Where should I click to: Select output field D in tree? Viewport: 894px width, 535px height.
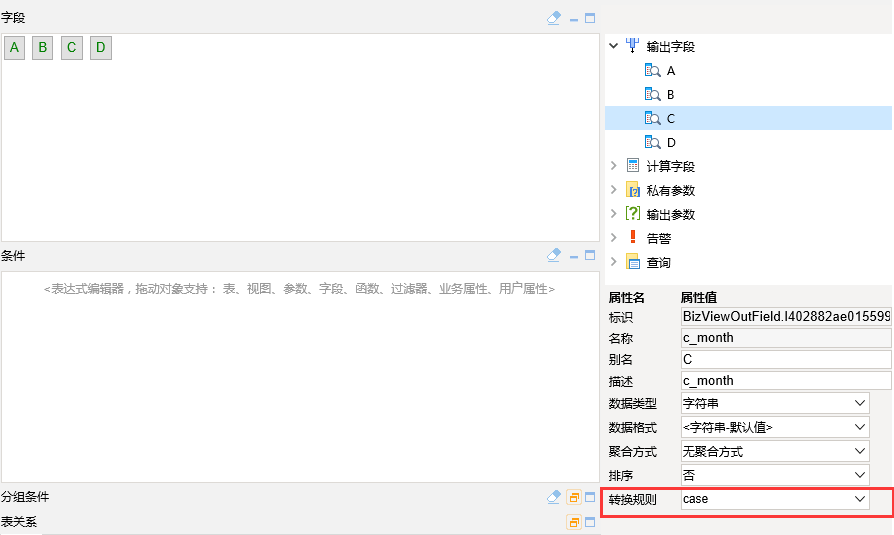pyautogui.click(x=672, y=143)
